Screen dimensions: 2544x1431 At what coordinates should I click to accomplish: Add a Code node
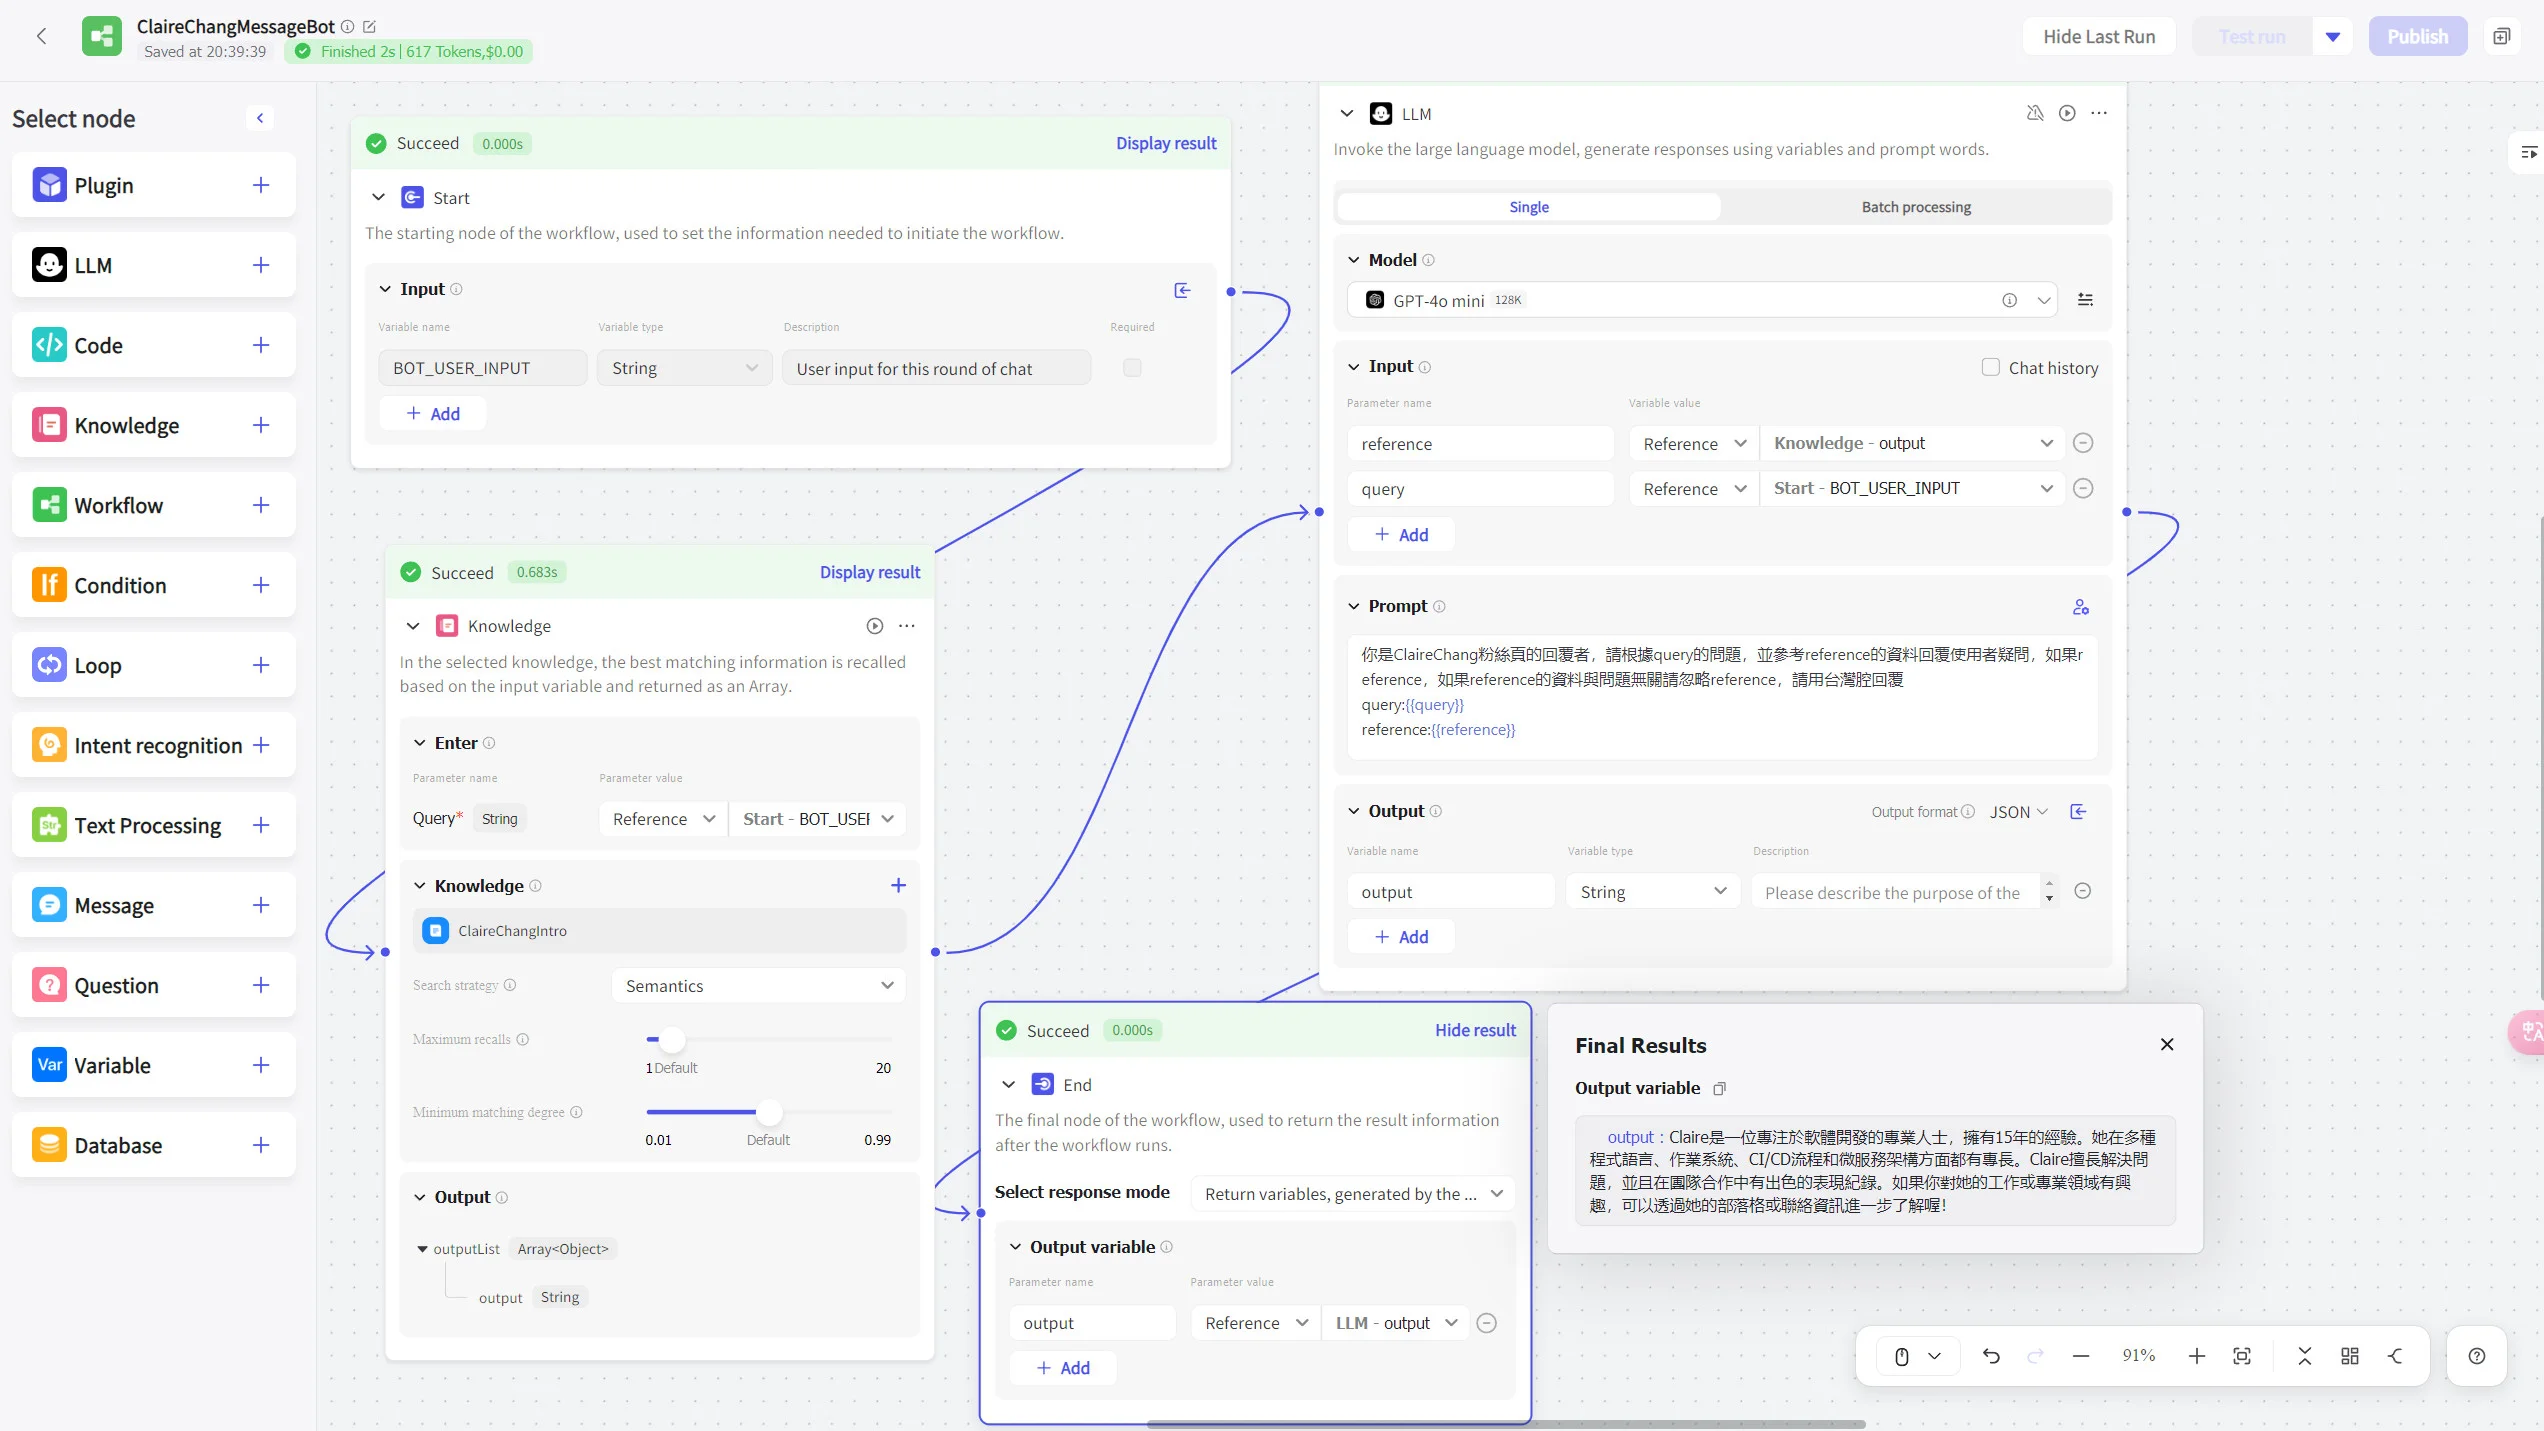(261, 345)
